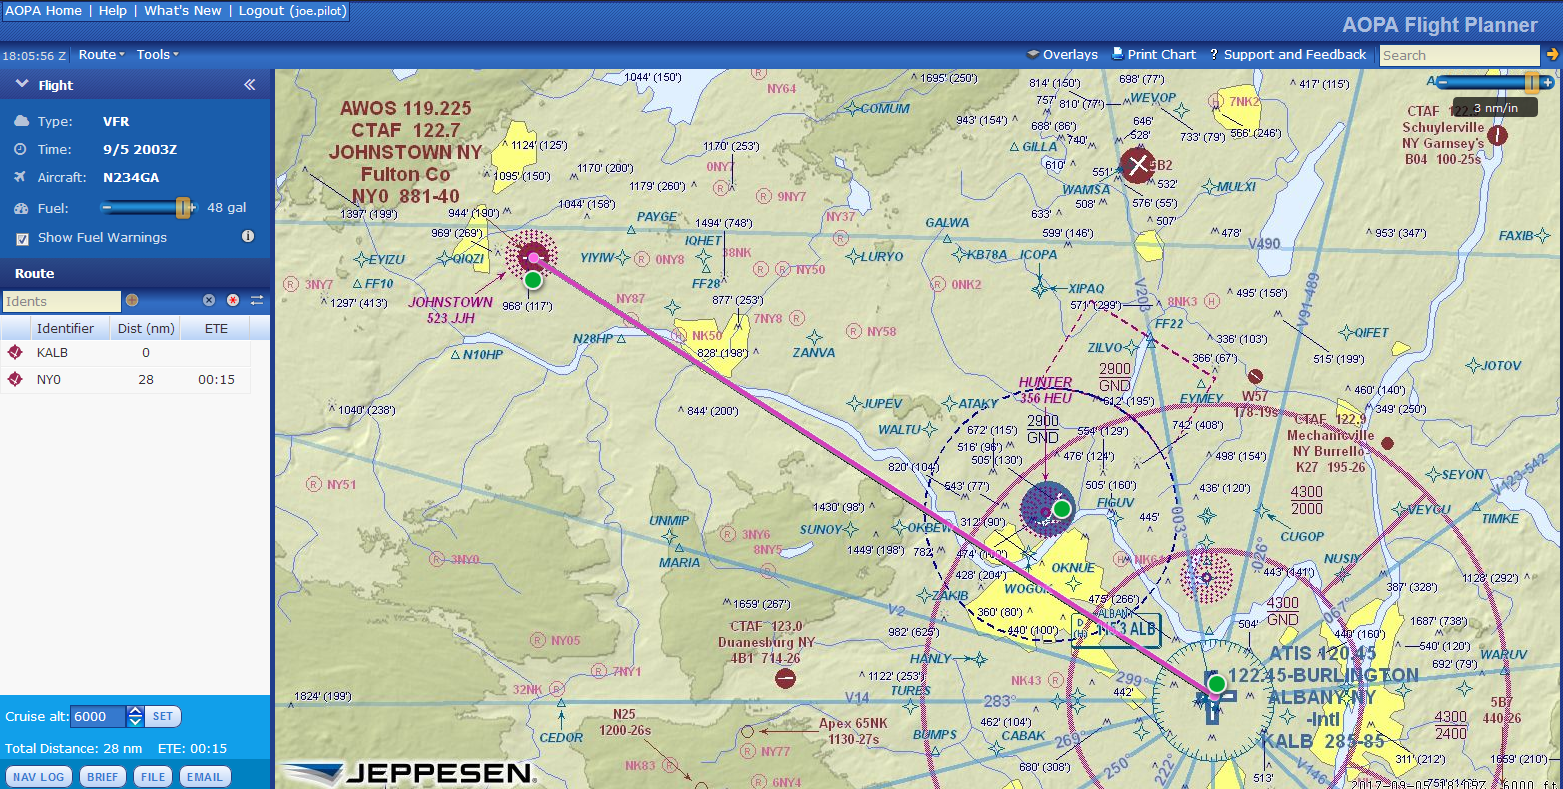The image size is (1563, 789).
Task: Click the NY0 waypoint diamond icon
Action: (15, 379)
